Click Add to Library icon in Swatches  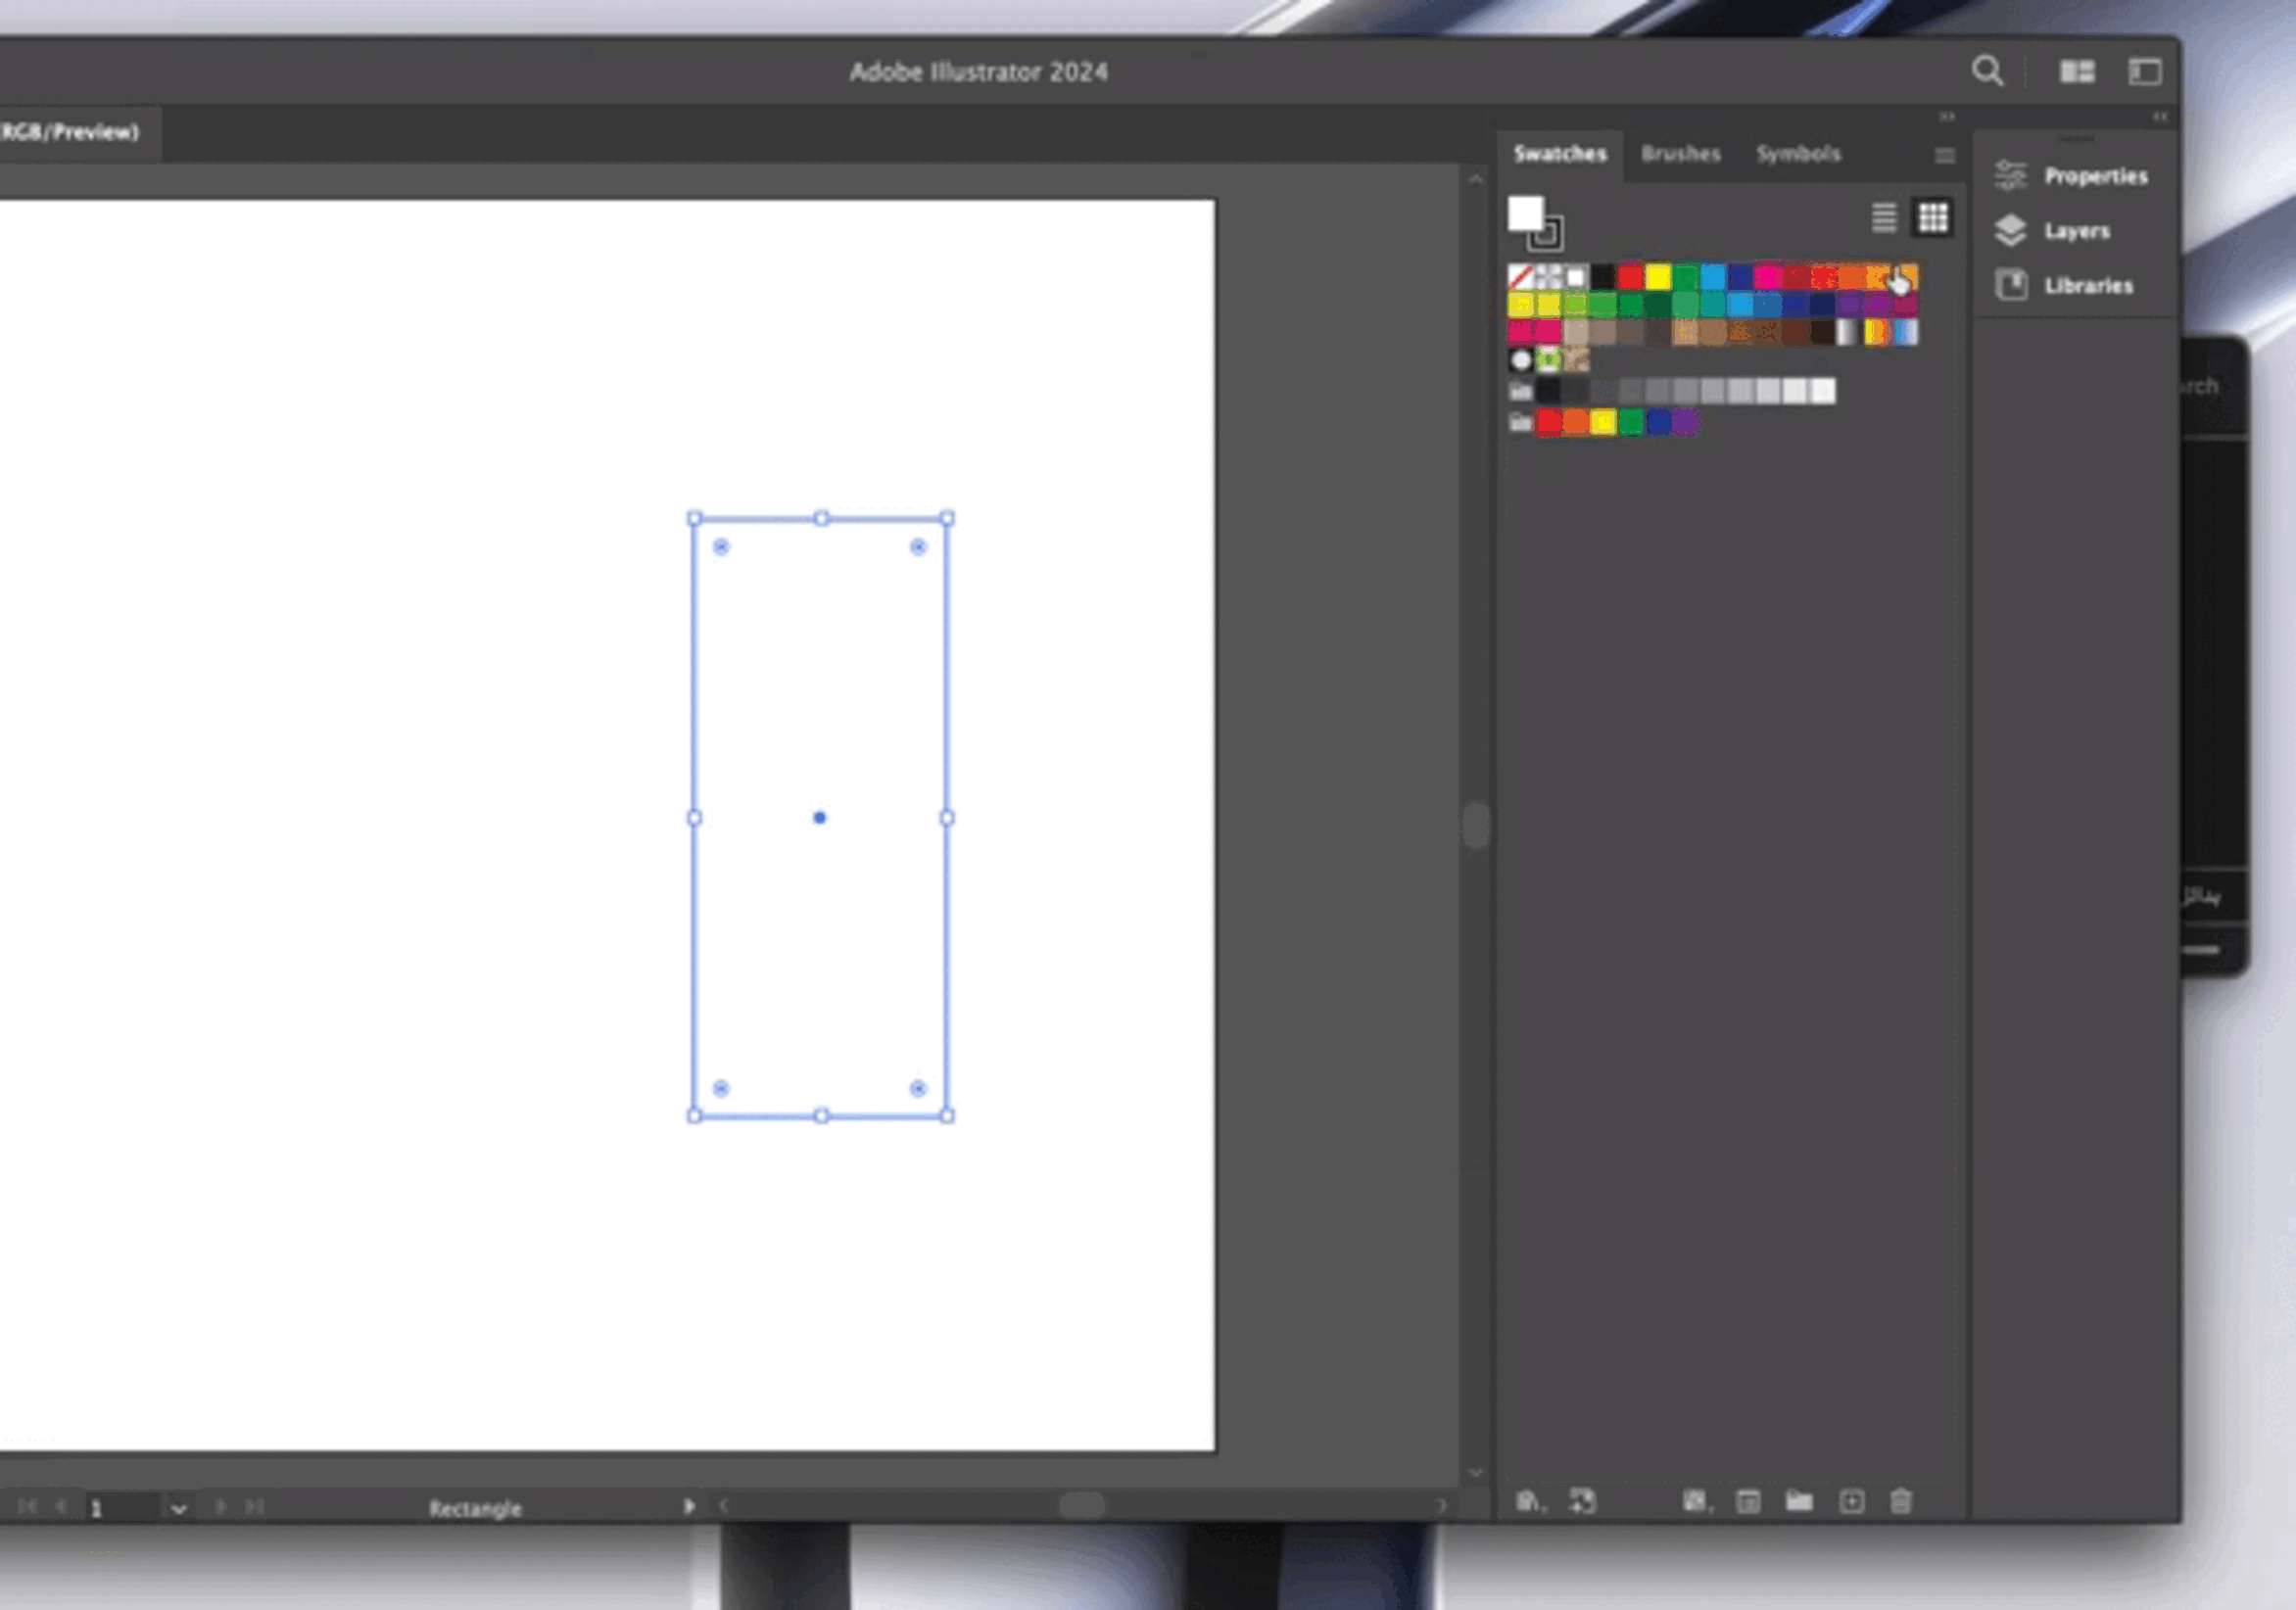tap(1583, 1501)
